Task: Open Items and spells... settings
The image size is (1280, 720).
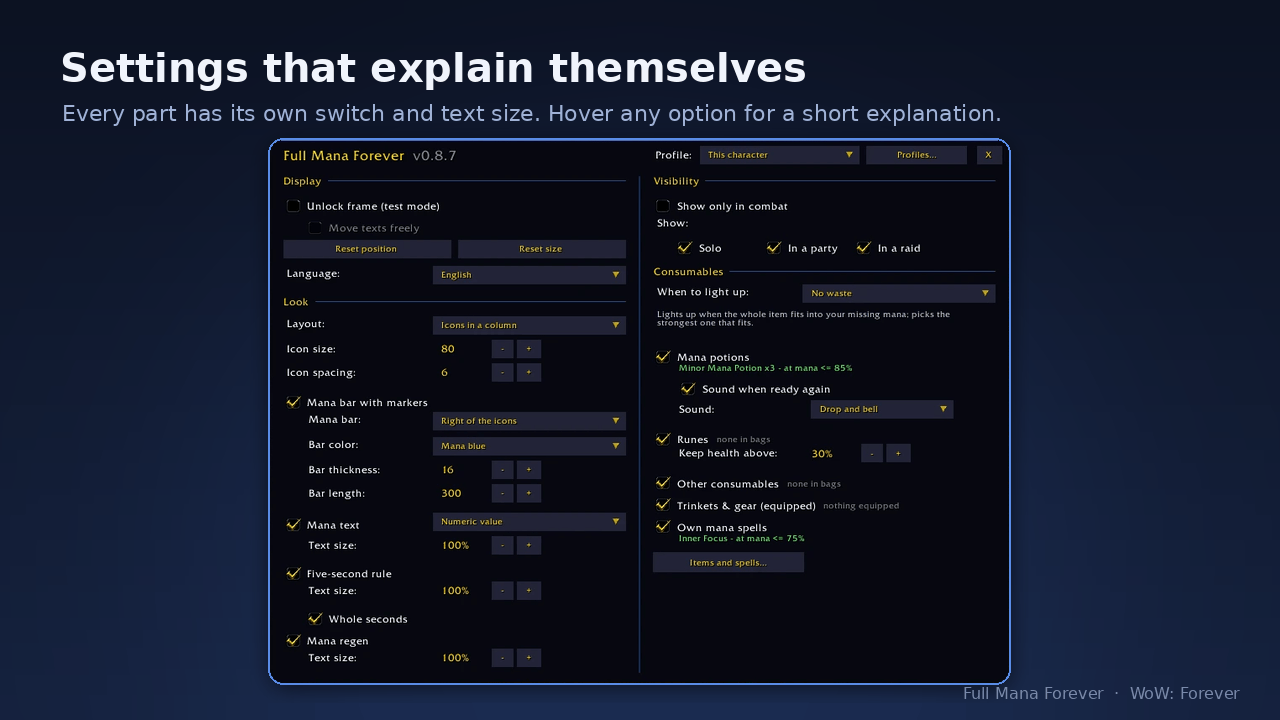Action: coord(728,562)
